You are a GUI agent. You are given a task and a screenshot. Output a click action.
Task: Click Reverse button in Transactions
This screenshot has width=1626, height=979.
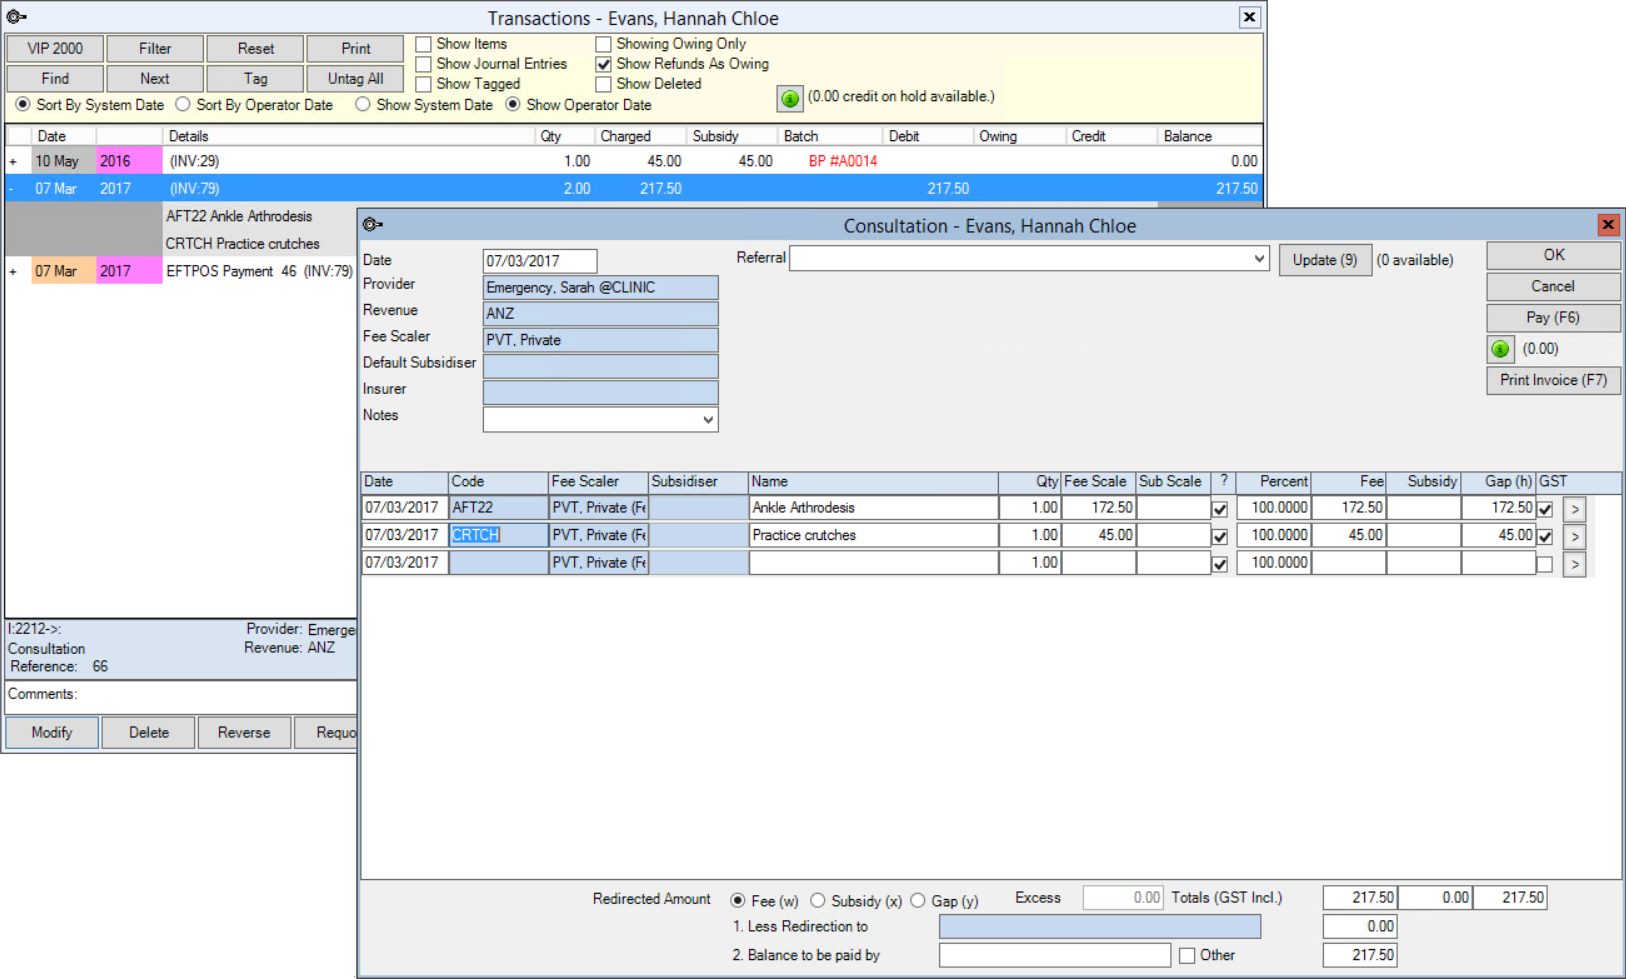point(244,732)
